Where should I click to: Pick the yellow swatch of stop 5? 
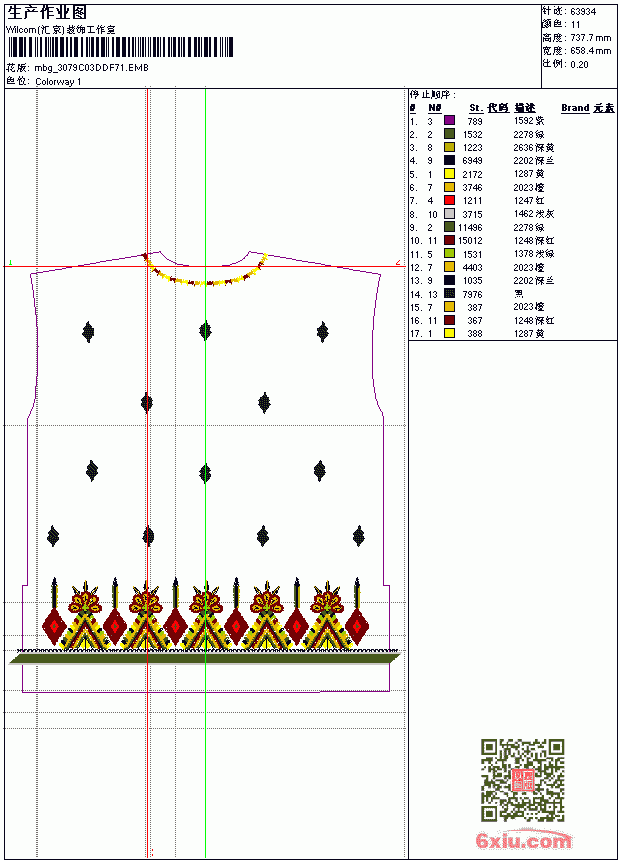coord(449,174)
